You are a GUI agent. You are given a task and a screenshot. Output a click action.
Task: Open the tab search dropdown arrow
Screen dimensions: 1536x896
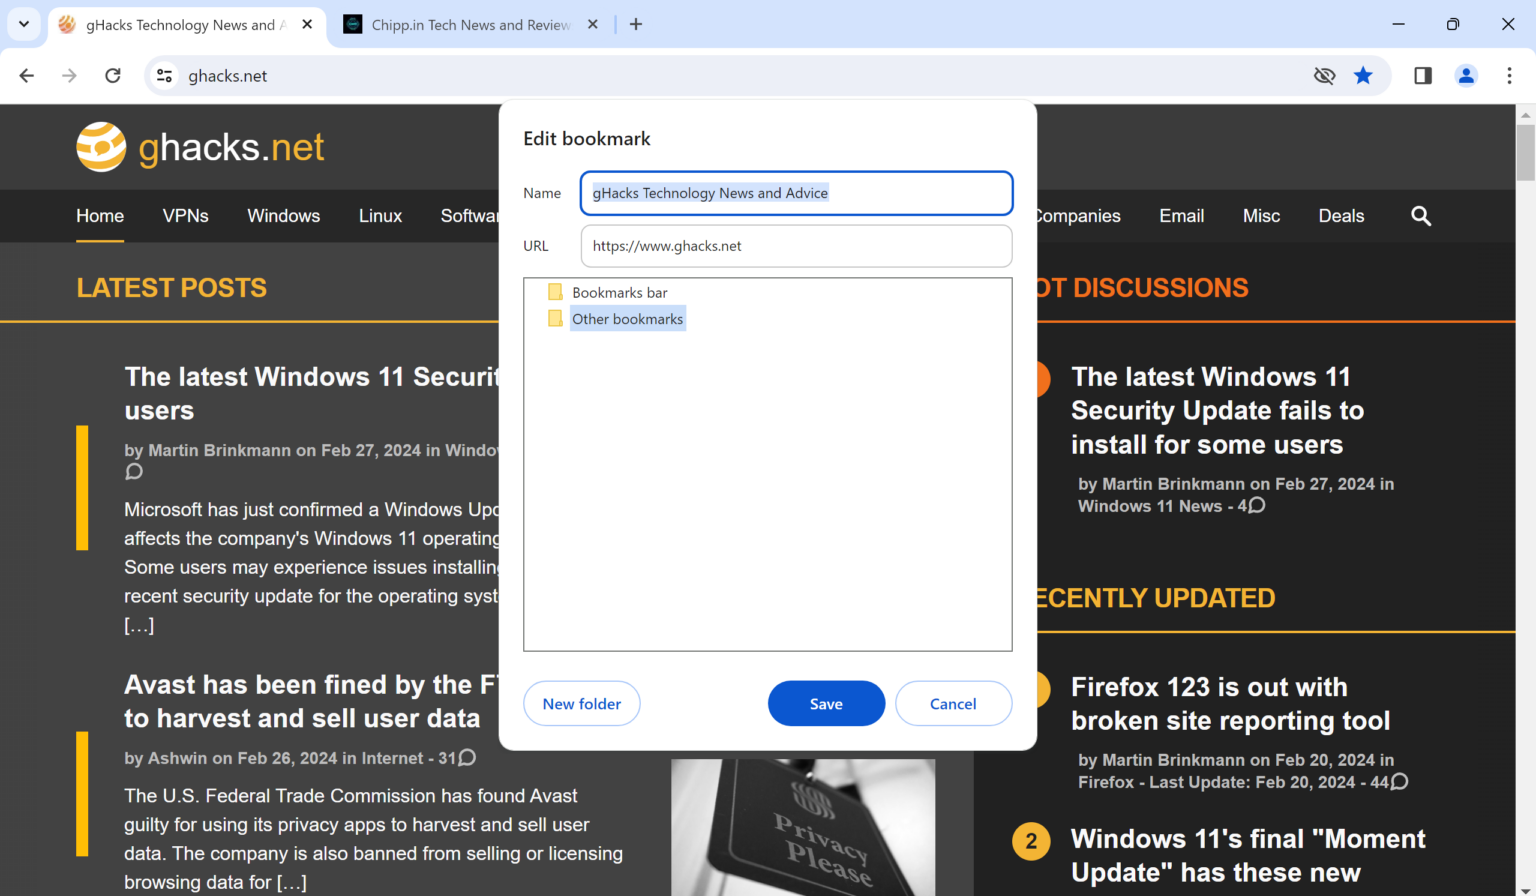[x=23, y=24]
